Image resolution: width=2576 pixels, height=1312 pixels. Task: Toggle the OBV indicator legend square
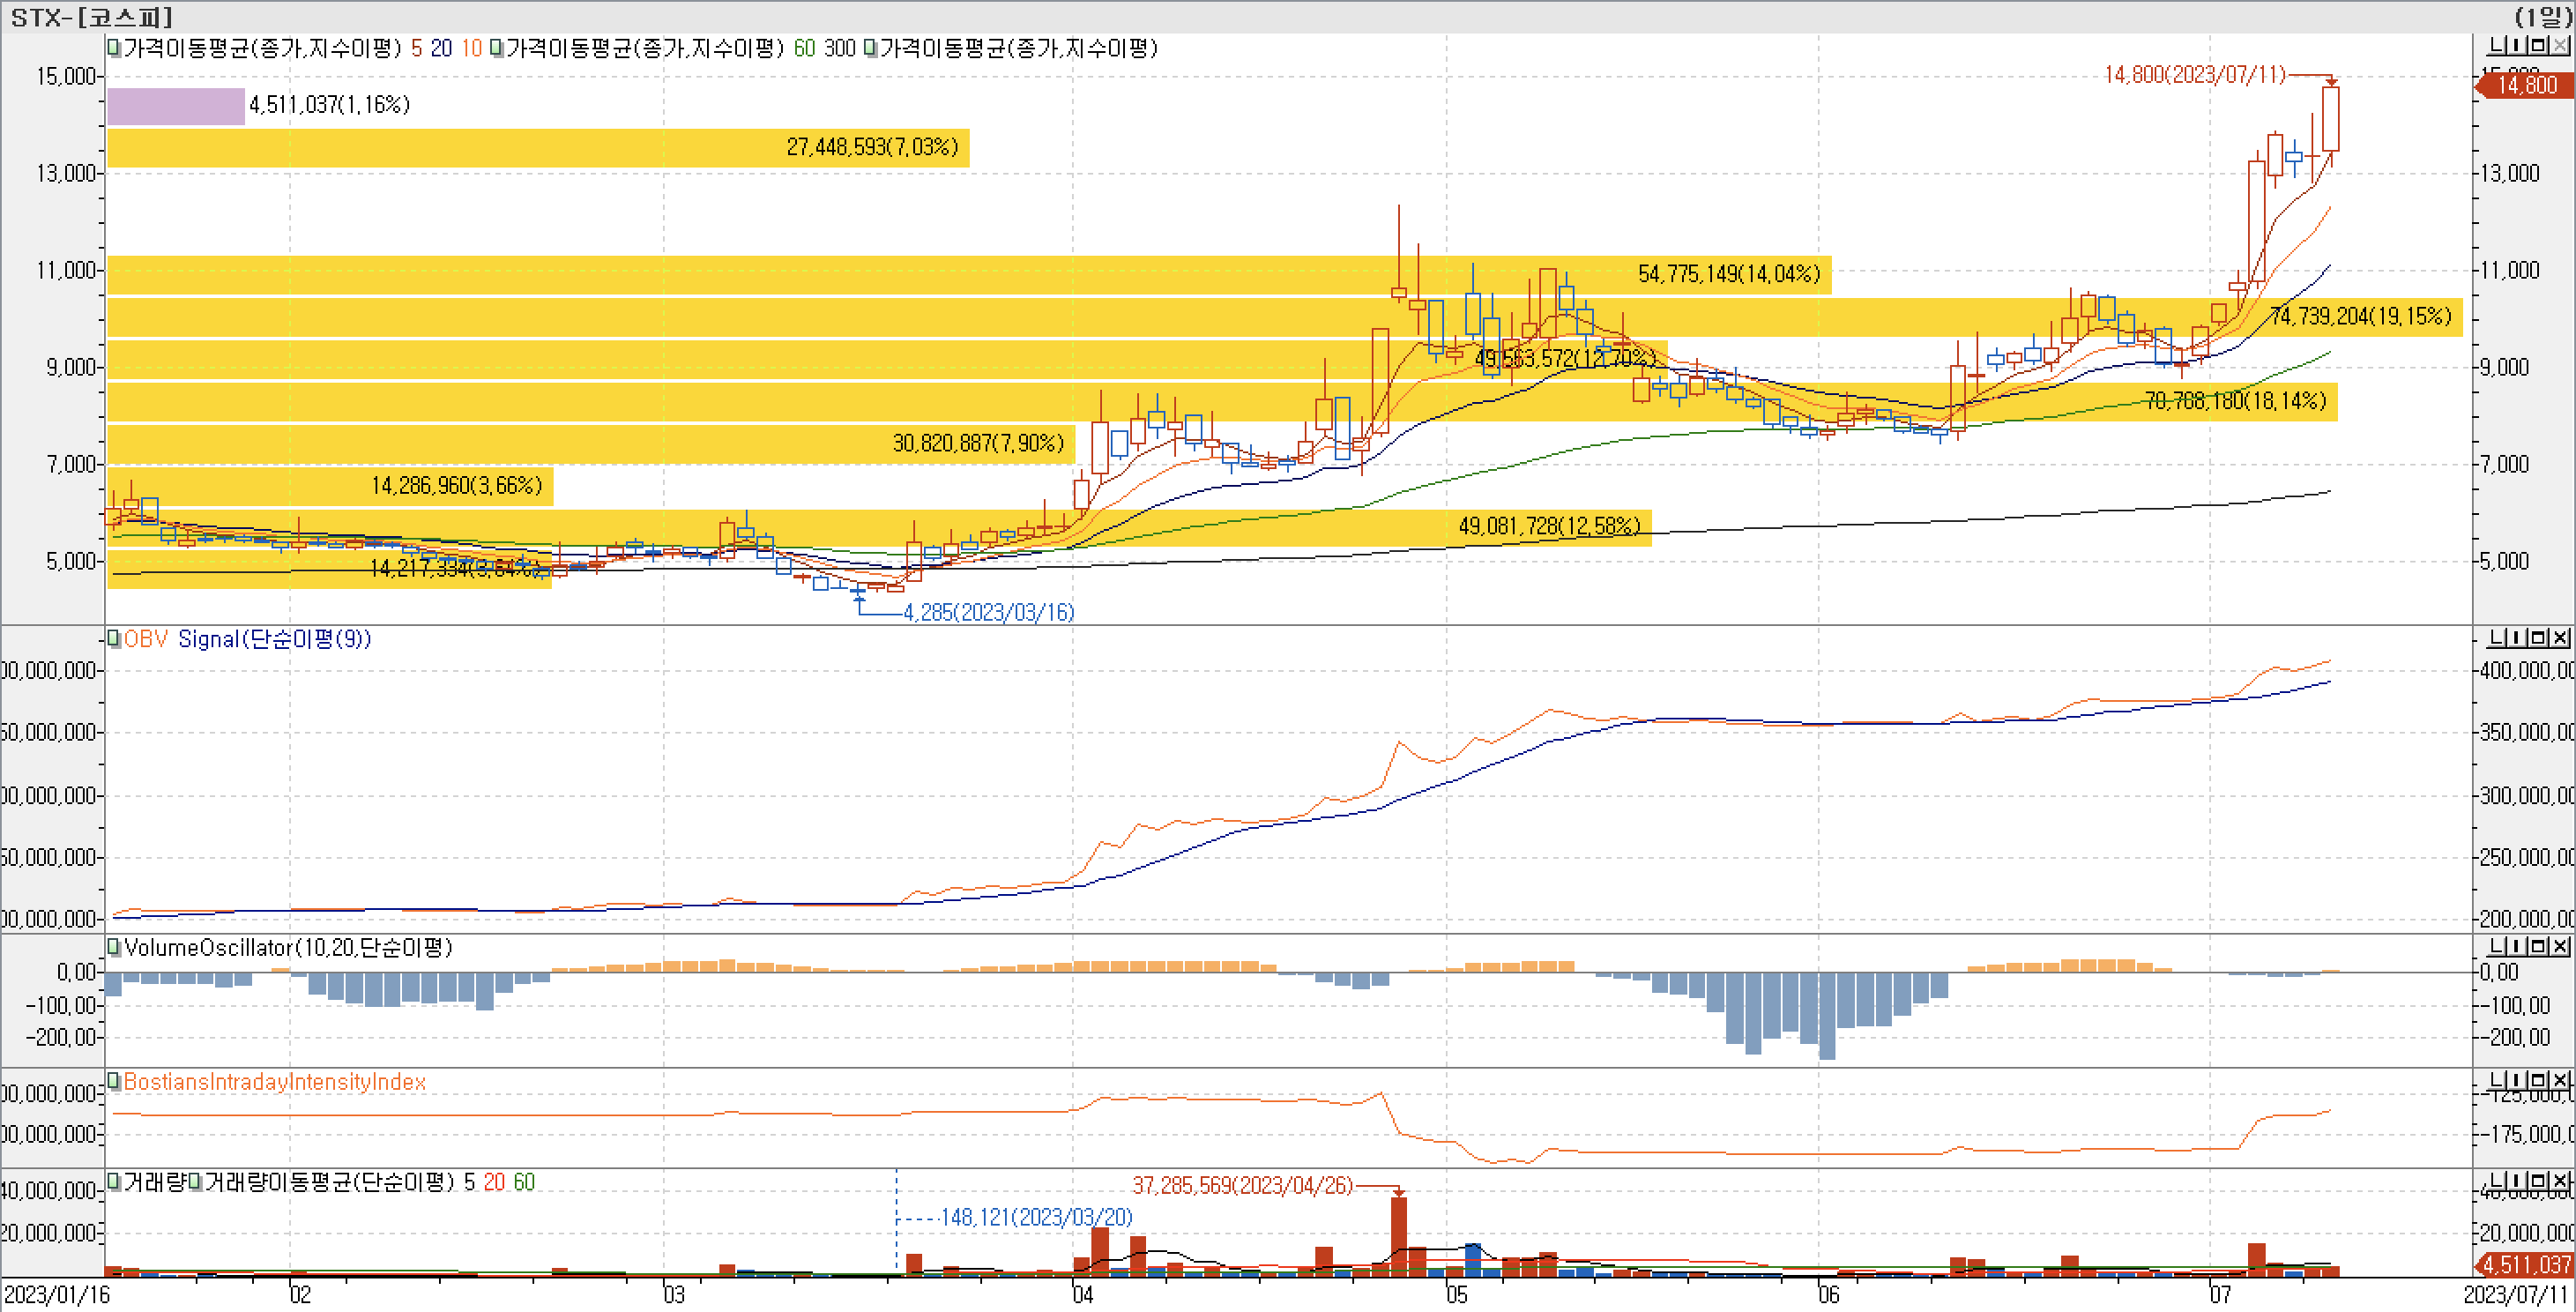pyautogui.click(x=115, y=639)
